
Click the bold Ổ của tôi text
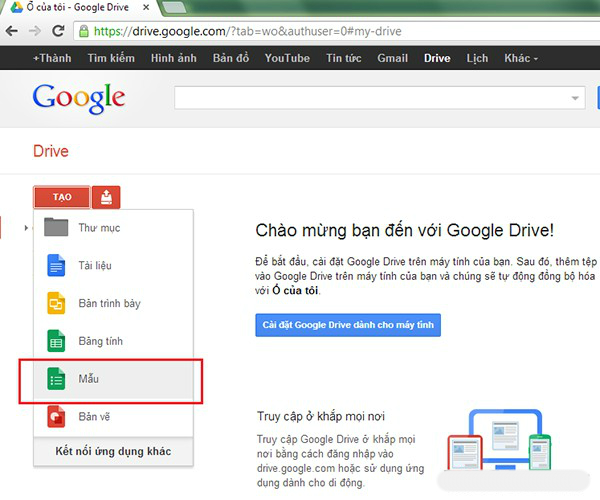tap(295, 290)
